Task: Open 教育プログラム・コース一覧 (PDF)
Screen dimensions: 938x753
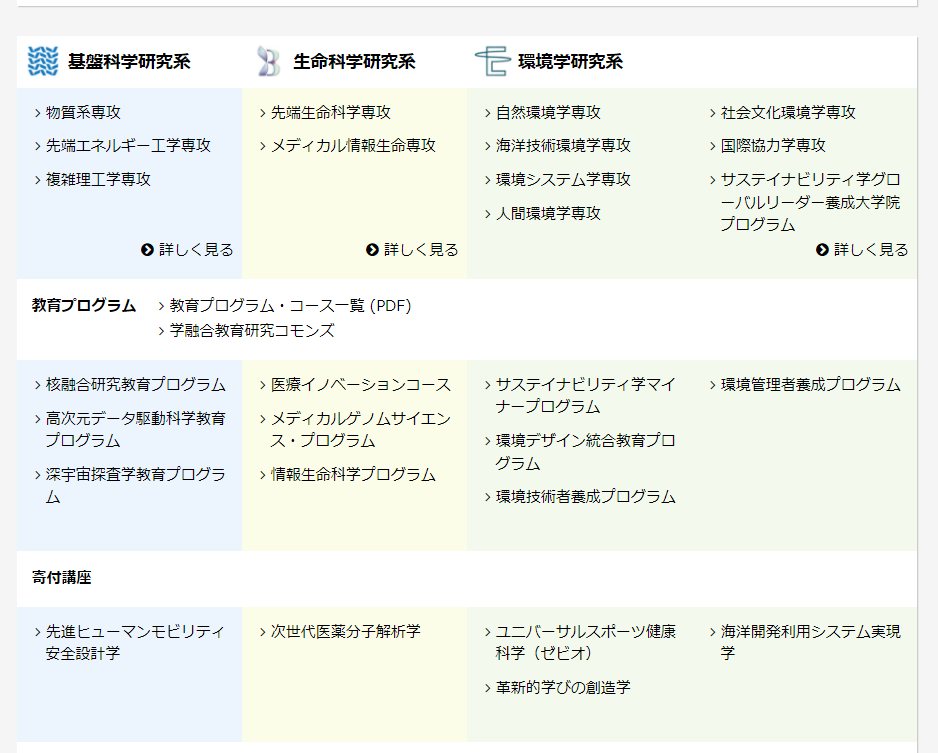Action: (x=290, y=306)
